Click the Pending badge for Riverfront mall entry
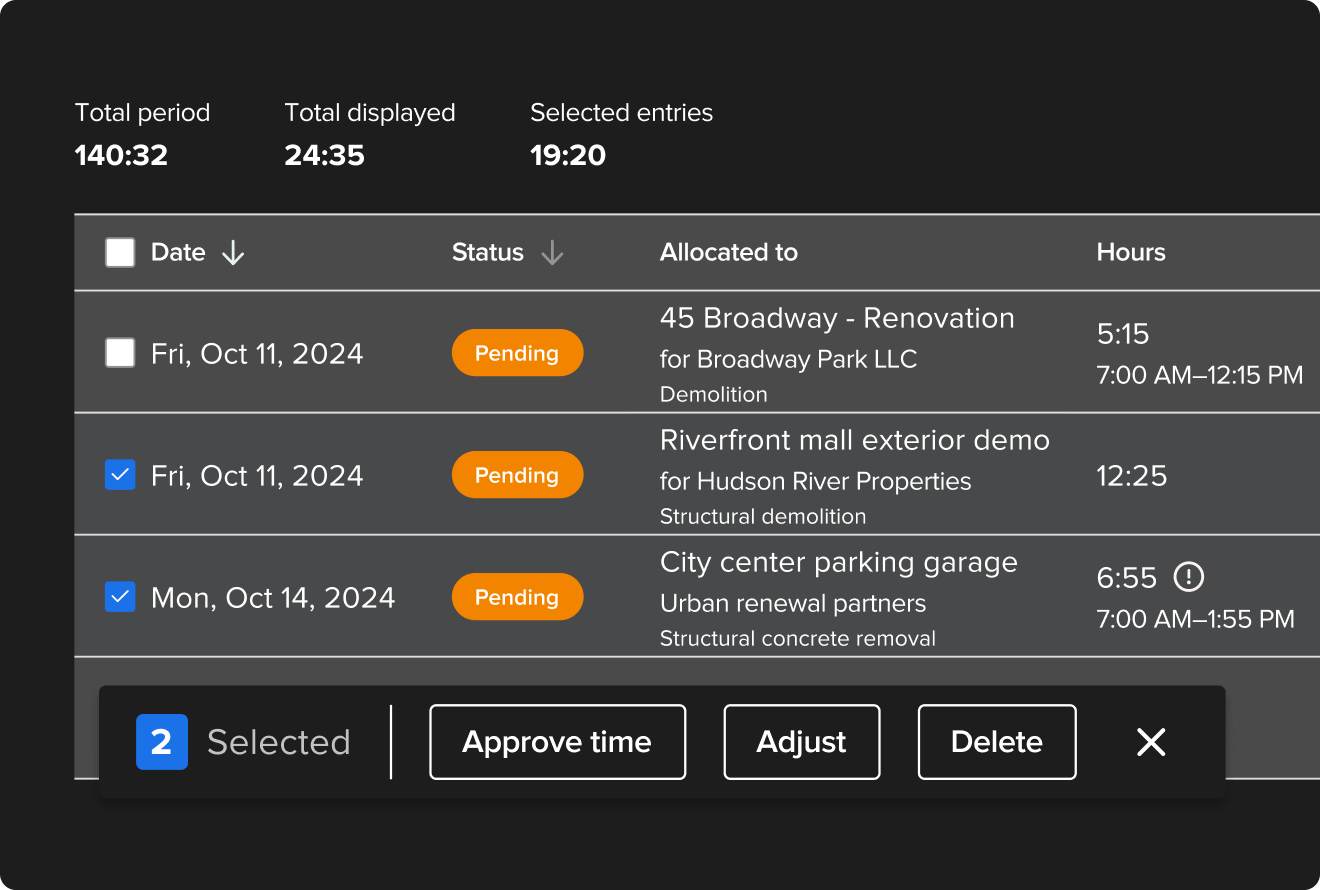The image size is (1320, 890). (x=517, y=474)
